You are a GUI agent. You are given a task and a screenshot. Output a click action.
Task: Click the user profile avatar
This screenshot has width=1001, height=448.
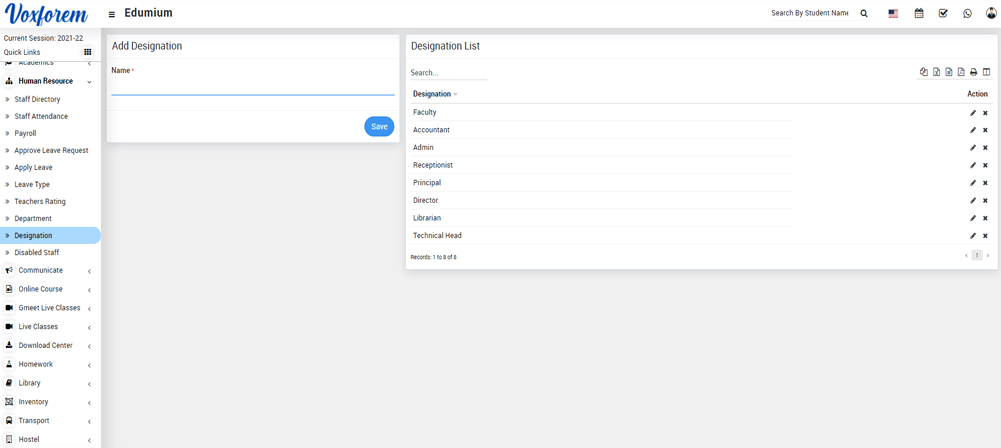click(991, 13)
